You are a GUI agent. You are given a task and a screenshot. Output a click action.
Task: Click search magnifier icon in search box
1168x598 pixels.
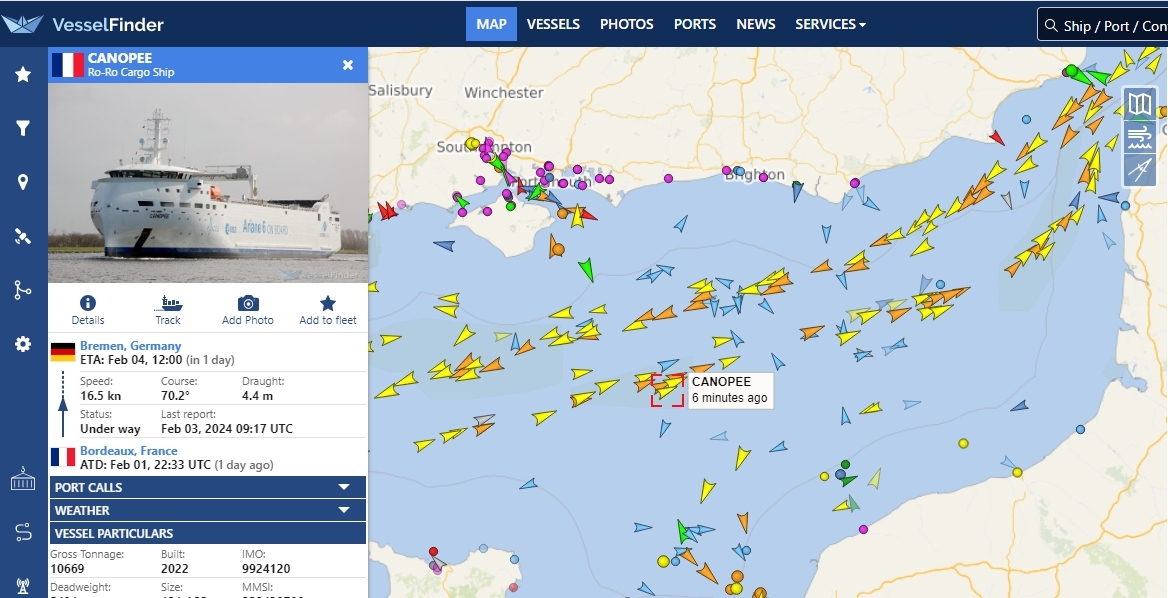coord(1051,25)
